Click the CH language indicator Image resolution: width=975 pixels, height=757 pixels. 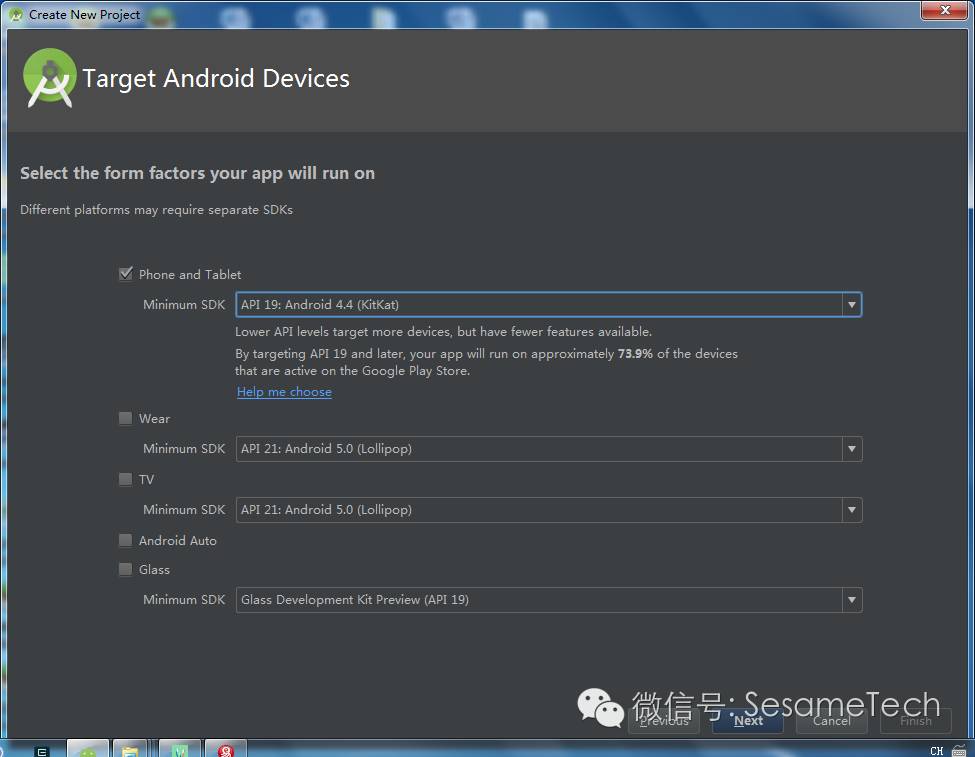pos(936,751)
